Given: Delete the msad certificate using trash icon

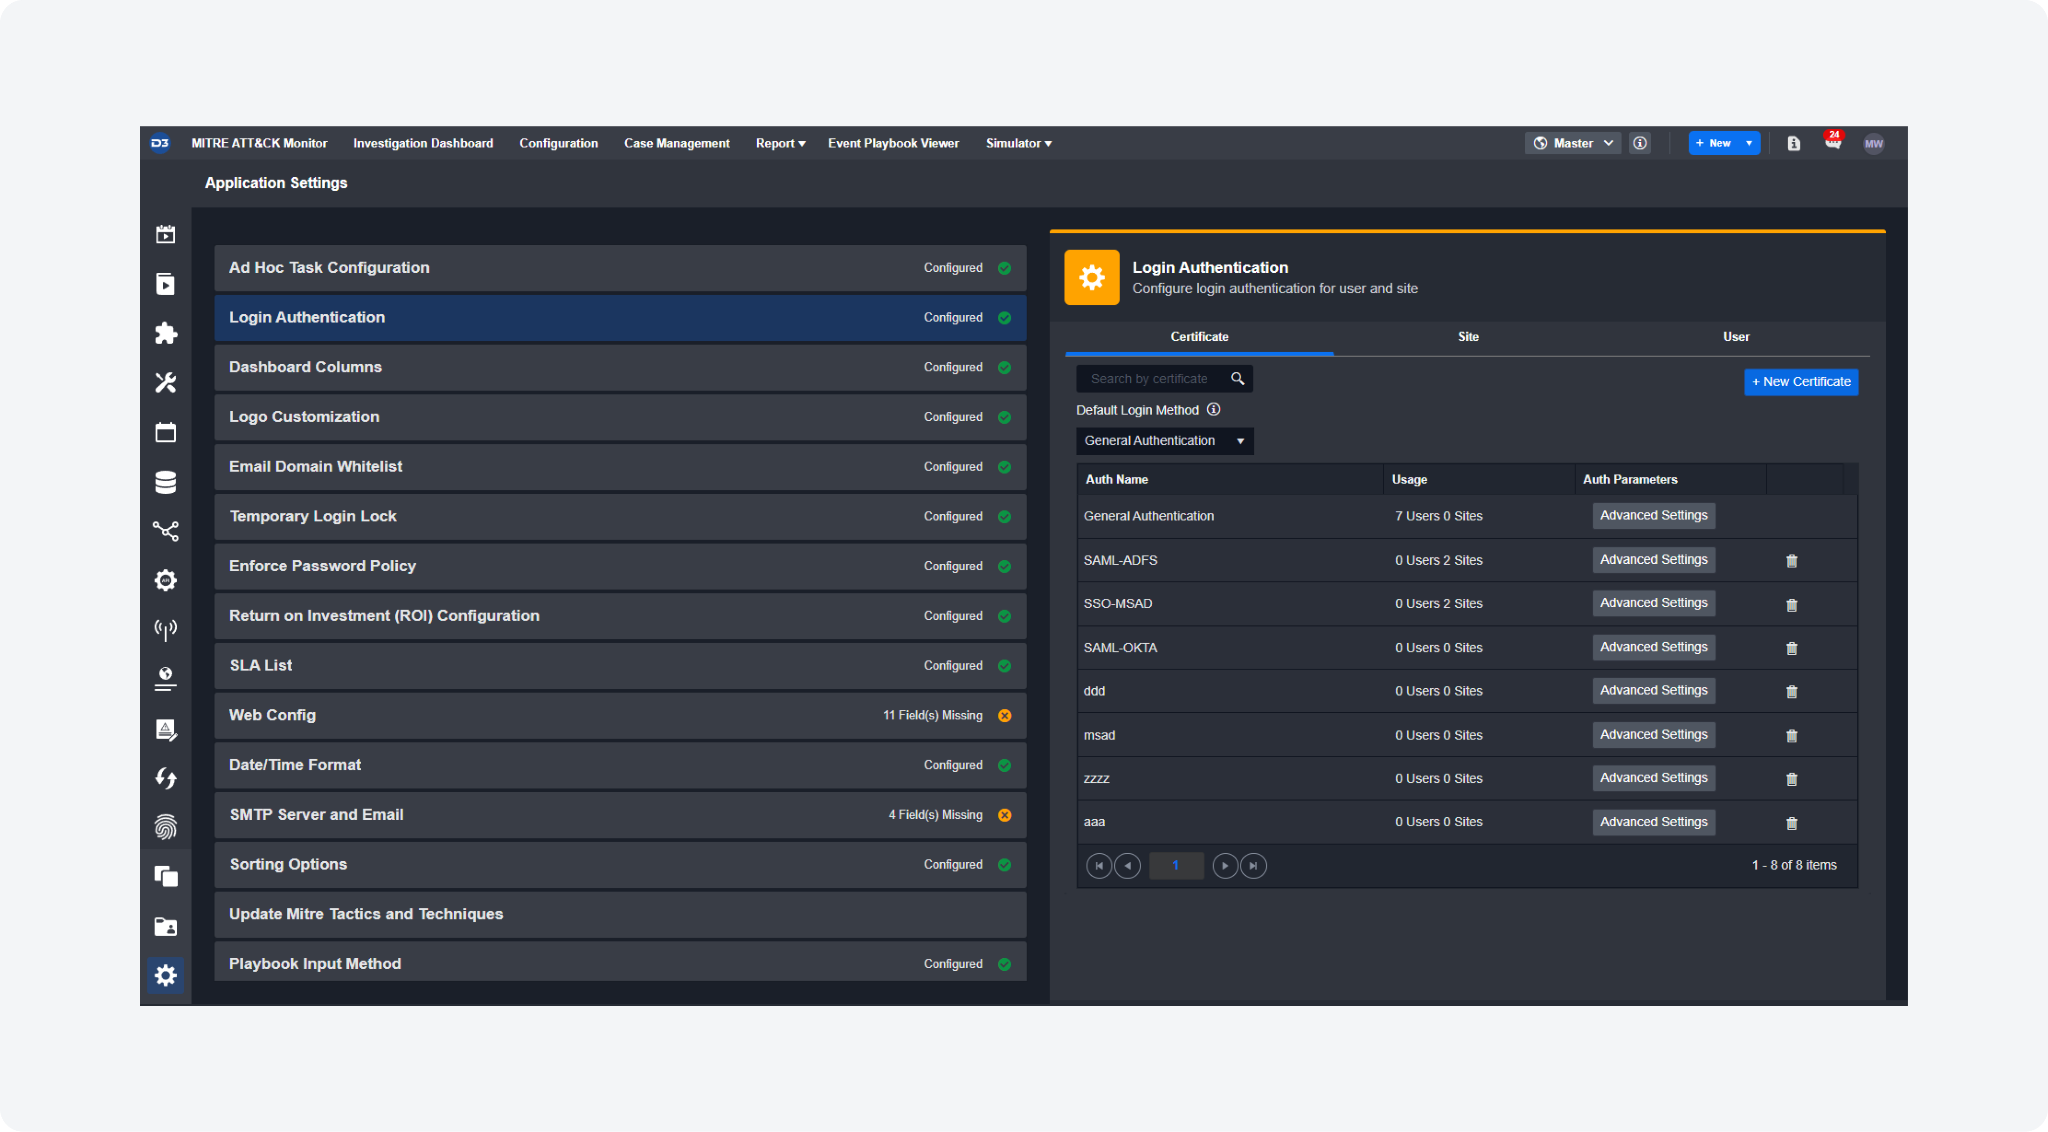Looking at the screenshot, I should tap(1791, 736).
